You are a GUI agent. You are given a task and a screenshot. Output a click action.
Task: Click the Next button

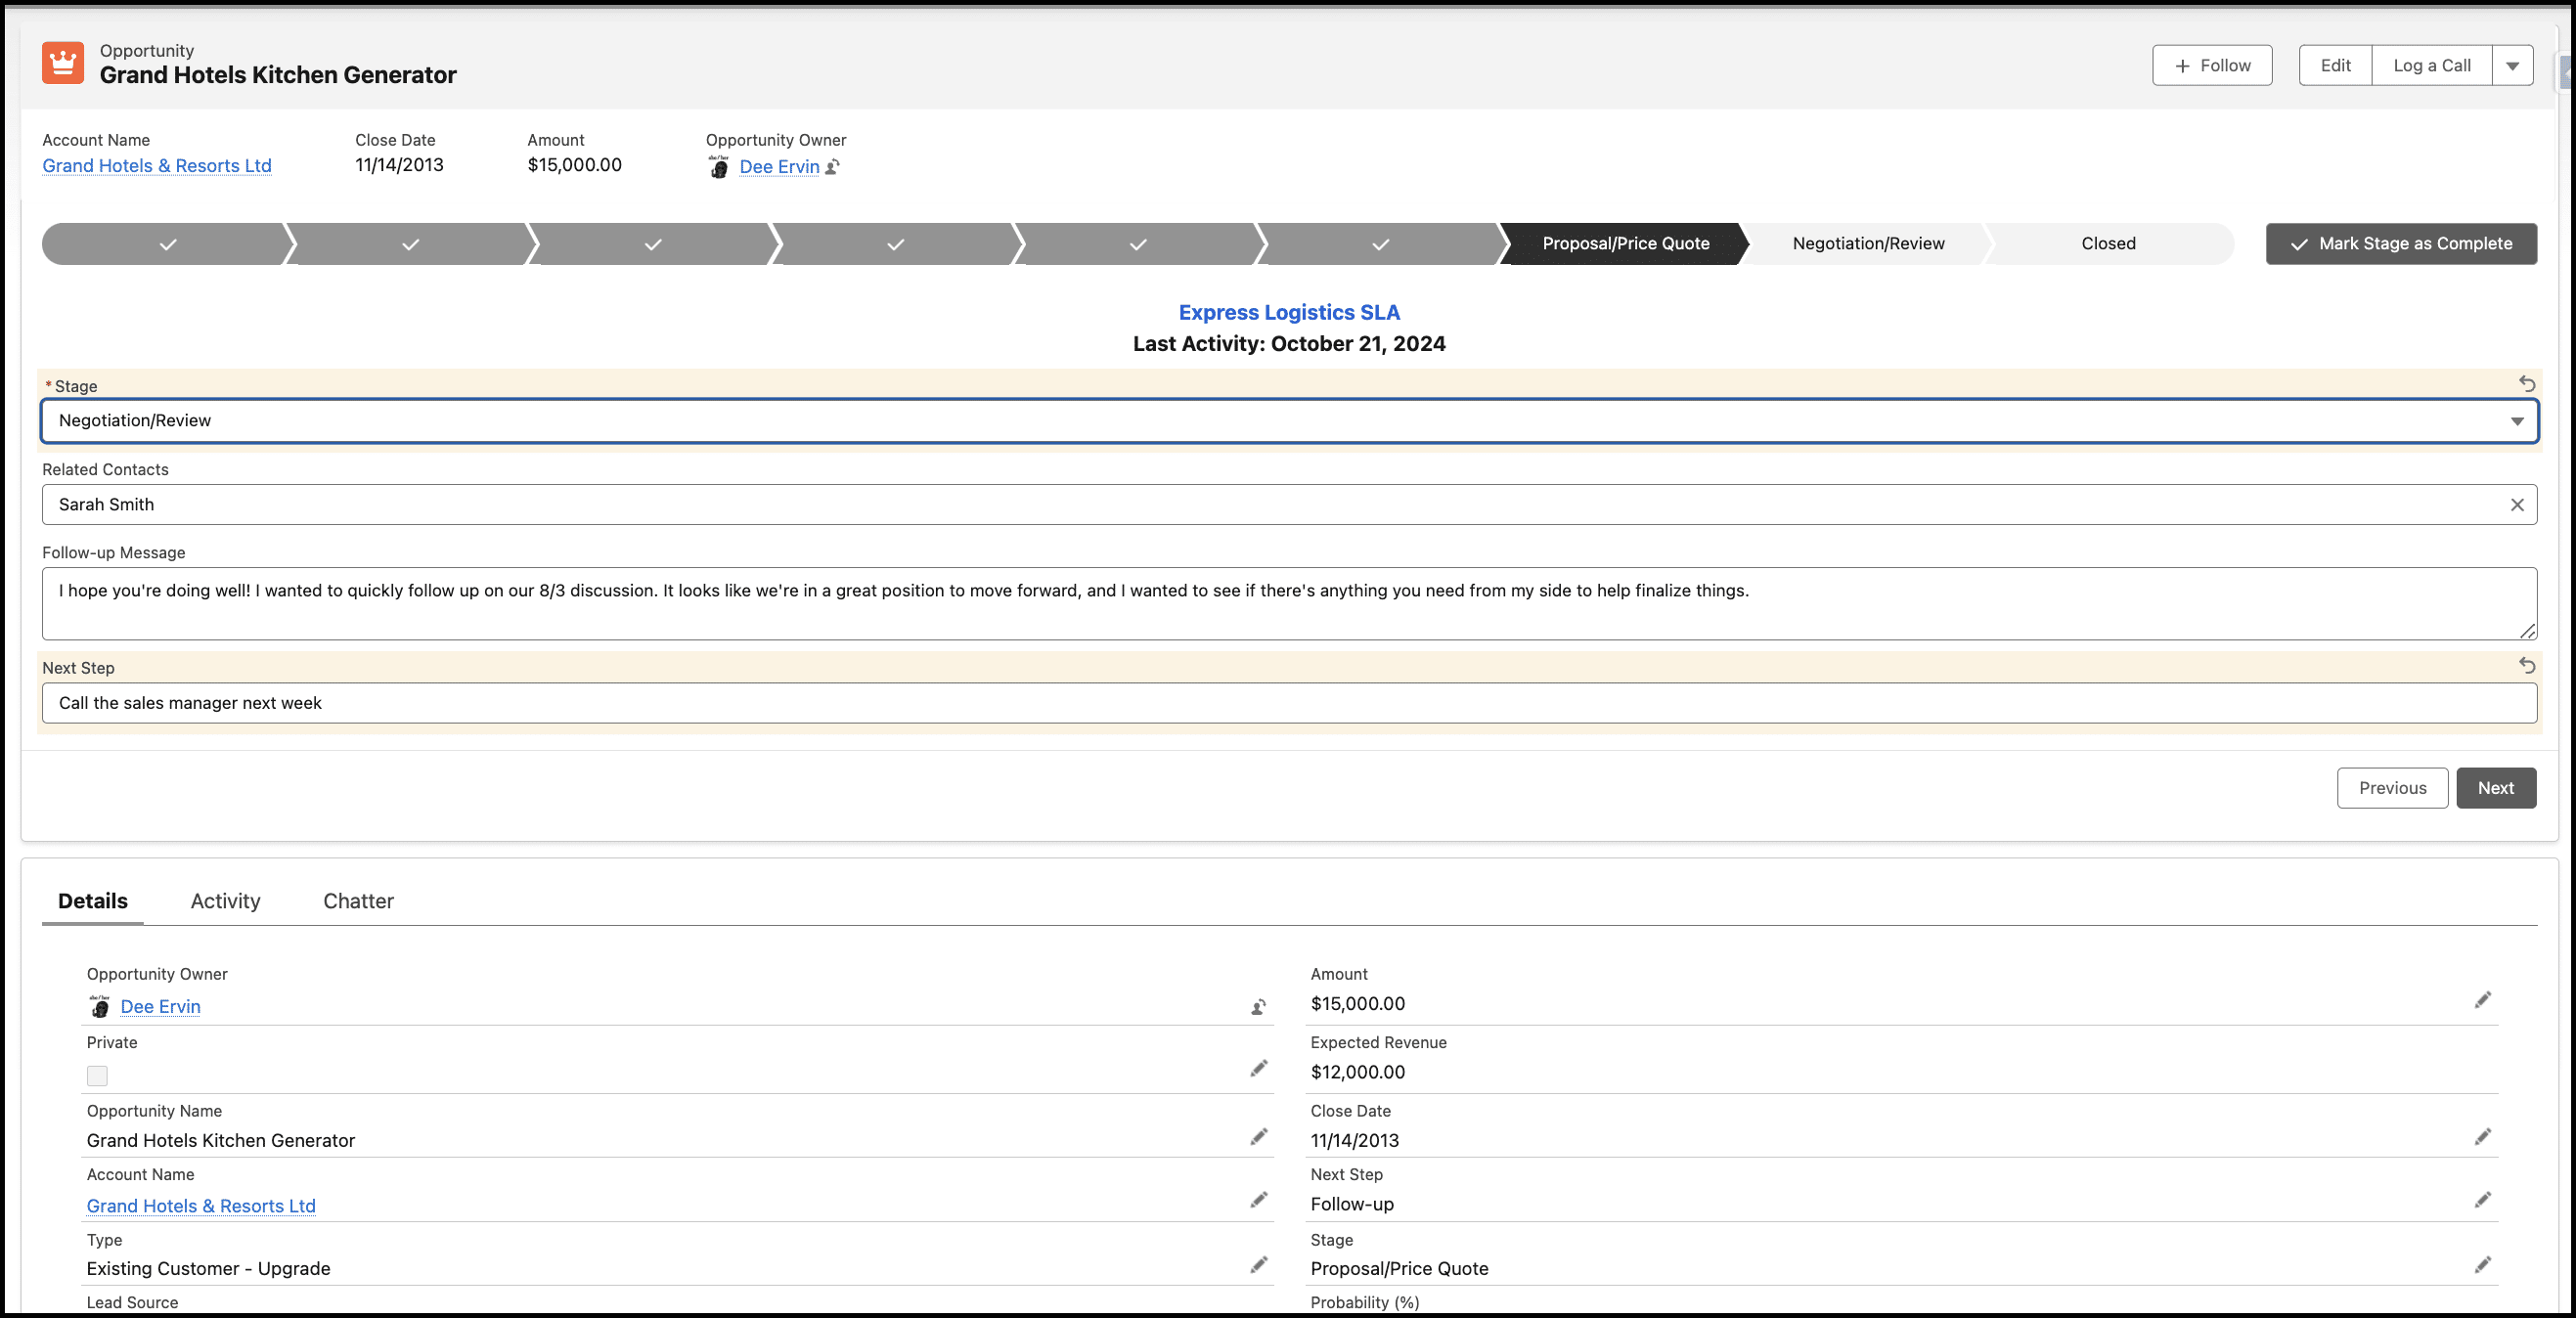(2496, 788)
